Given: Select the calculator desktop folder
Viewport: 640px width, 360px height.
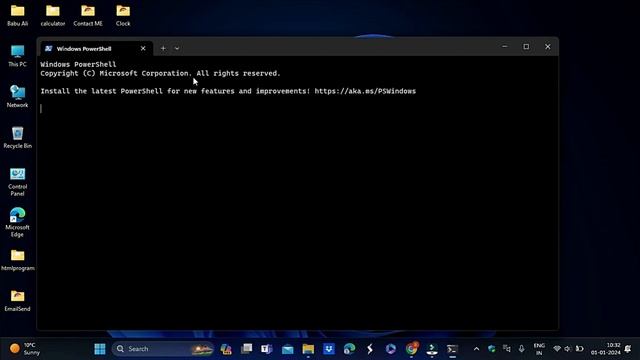Looking at the screenshot, I should [53, 16].
